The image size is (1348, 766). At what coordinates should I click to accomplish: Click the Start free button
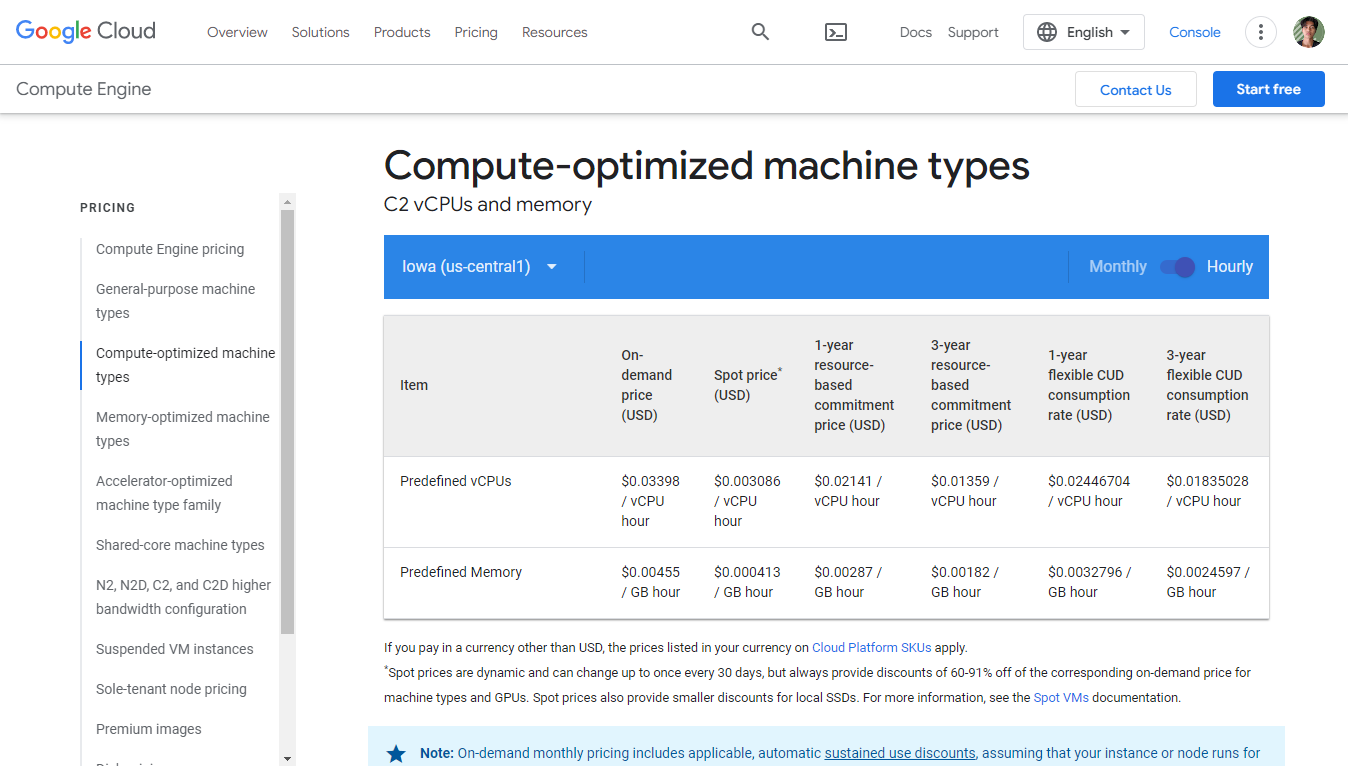(x=1268, y=89)
